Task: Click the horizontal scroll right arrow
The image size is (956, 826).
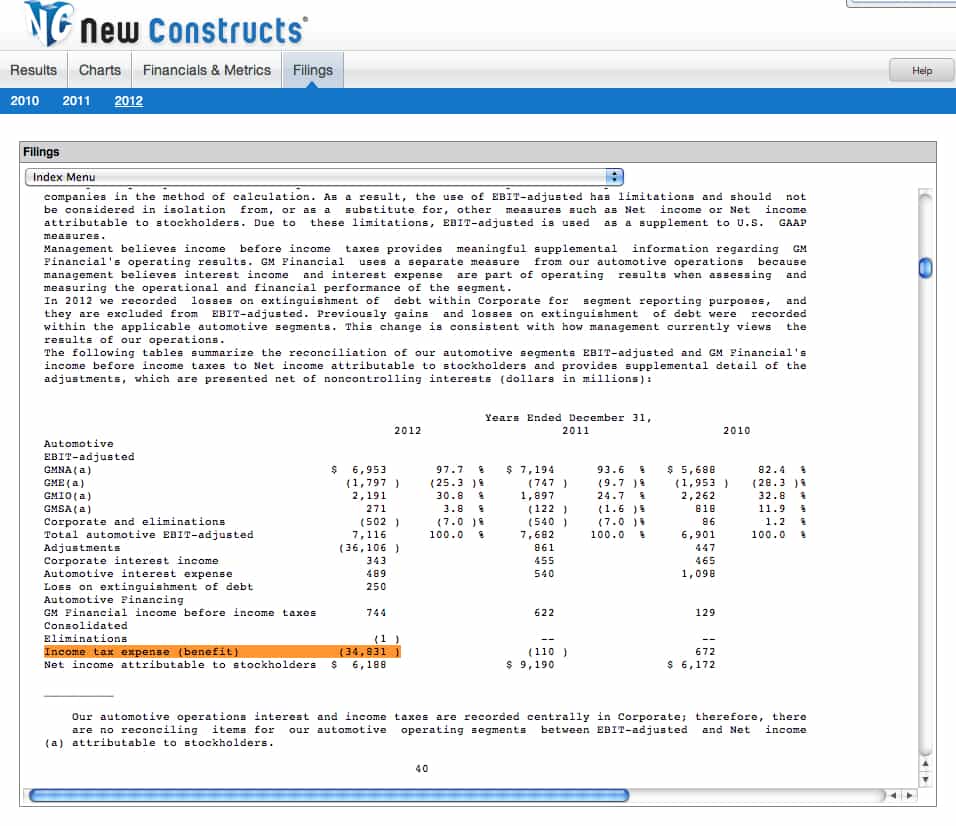Action: pos(909,795)
